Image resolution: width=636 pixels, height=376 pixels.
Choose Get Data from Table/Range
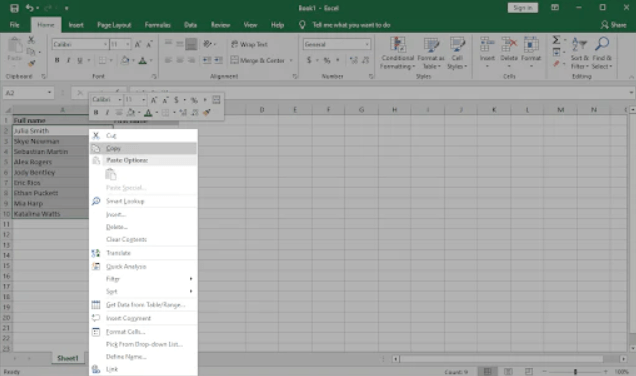click(144, 305)
